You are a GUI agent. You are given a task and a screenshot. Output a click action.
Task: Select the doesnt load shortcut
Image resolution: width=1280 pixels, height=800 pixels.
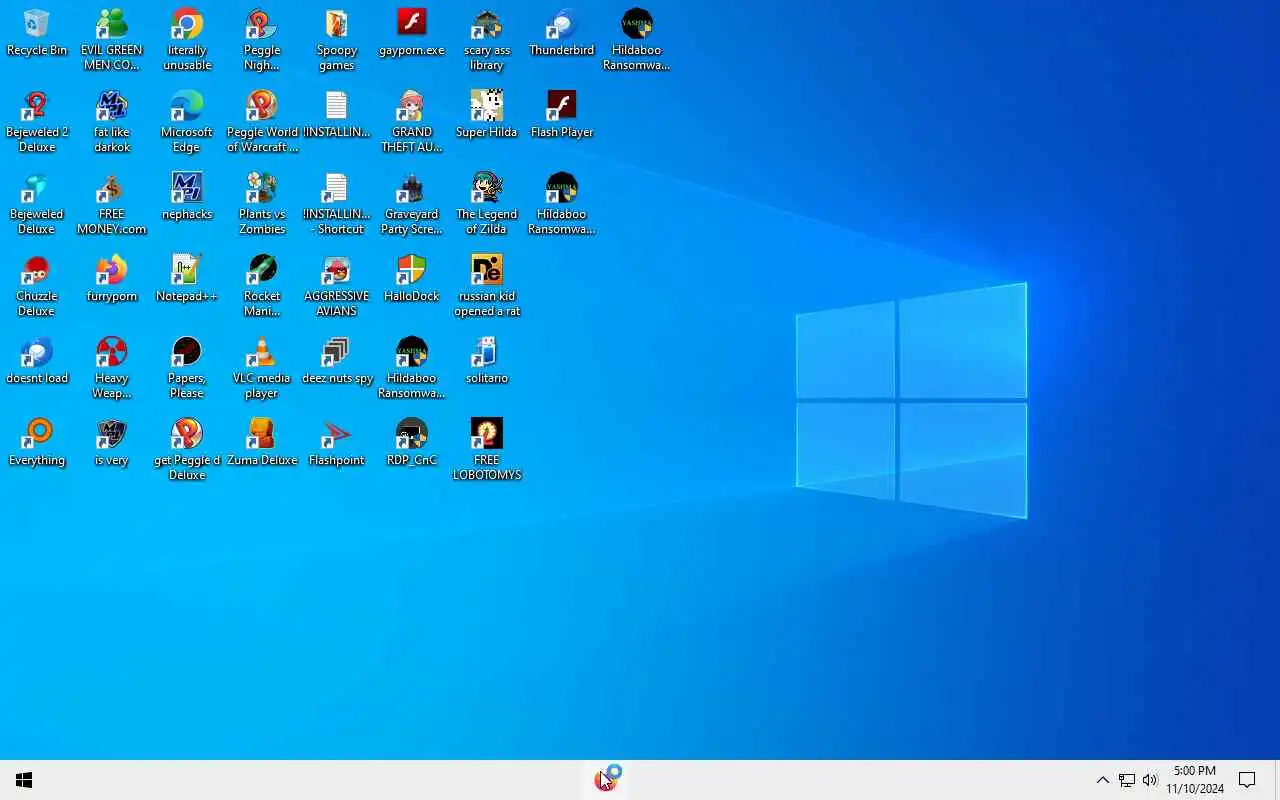coord(36,361)
